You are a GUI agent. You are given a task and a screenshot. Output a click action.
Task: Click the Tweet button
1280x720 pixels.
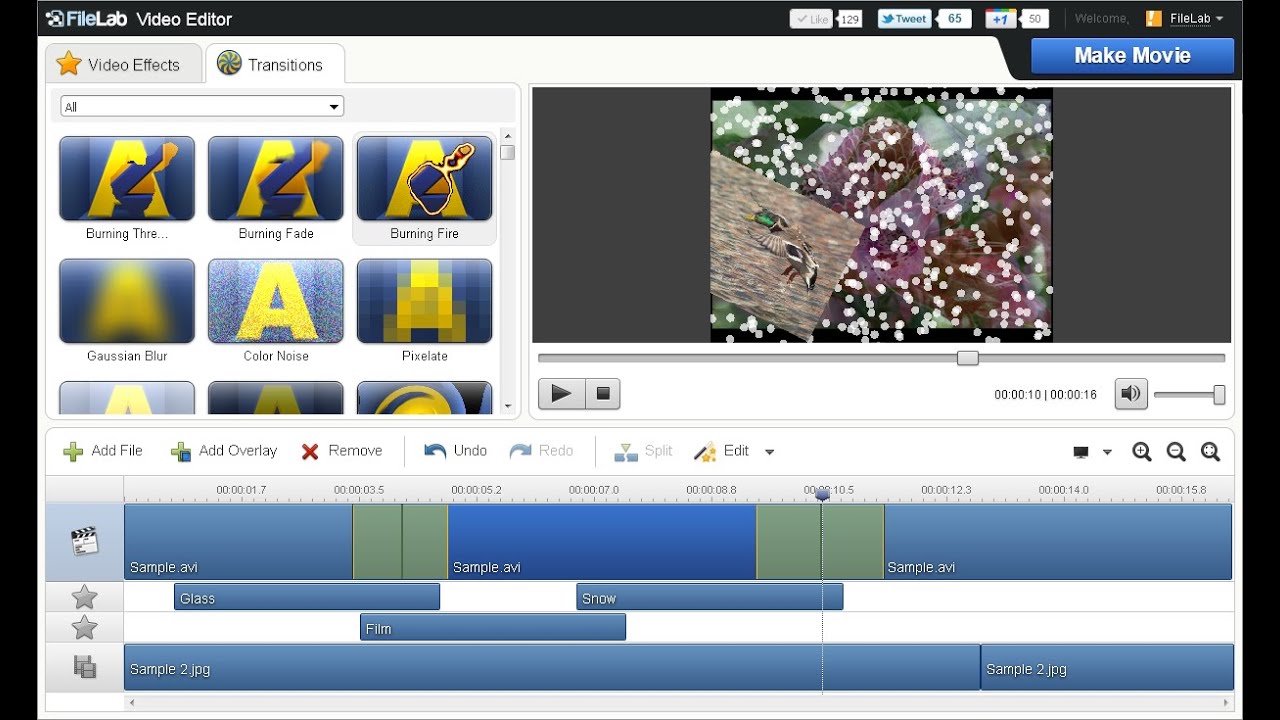[904, 18]
